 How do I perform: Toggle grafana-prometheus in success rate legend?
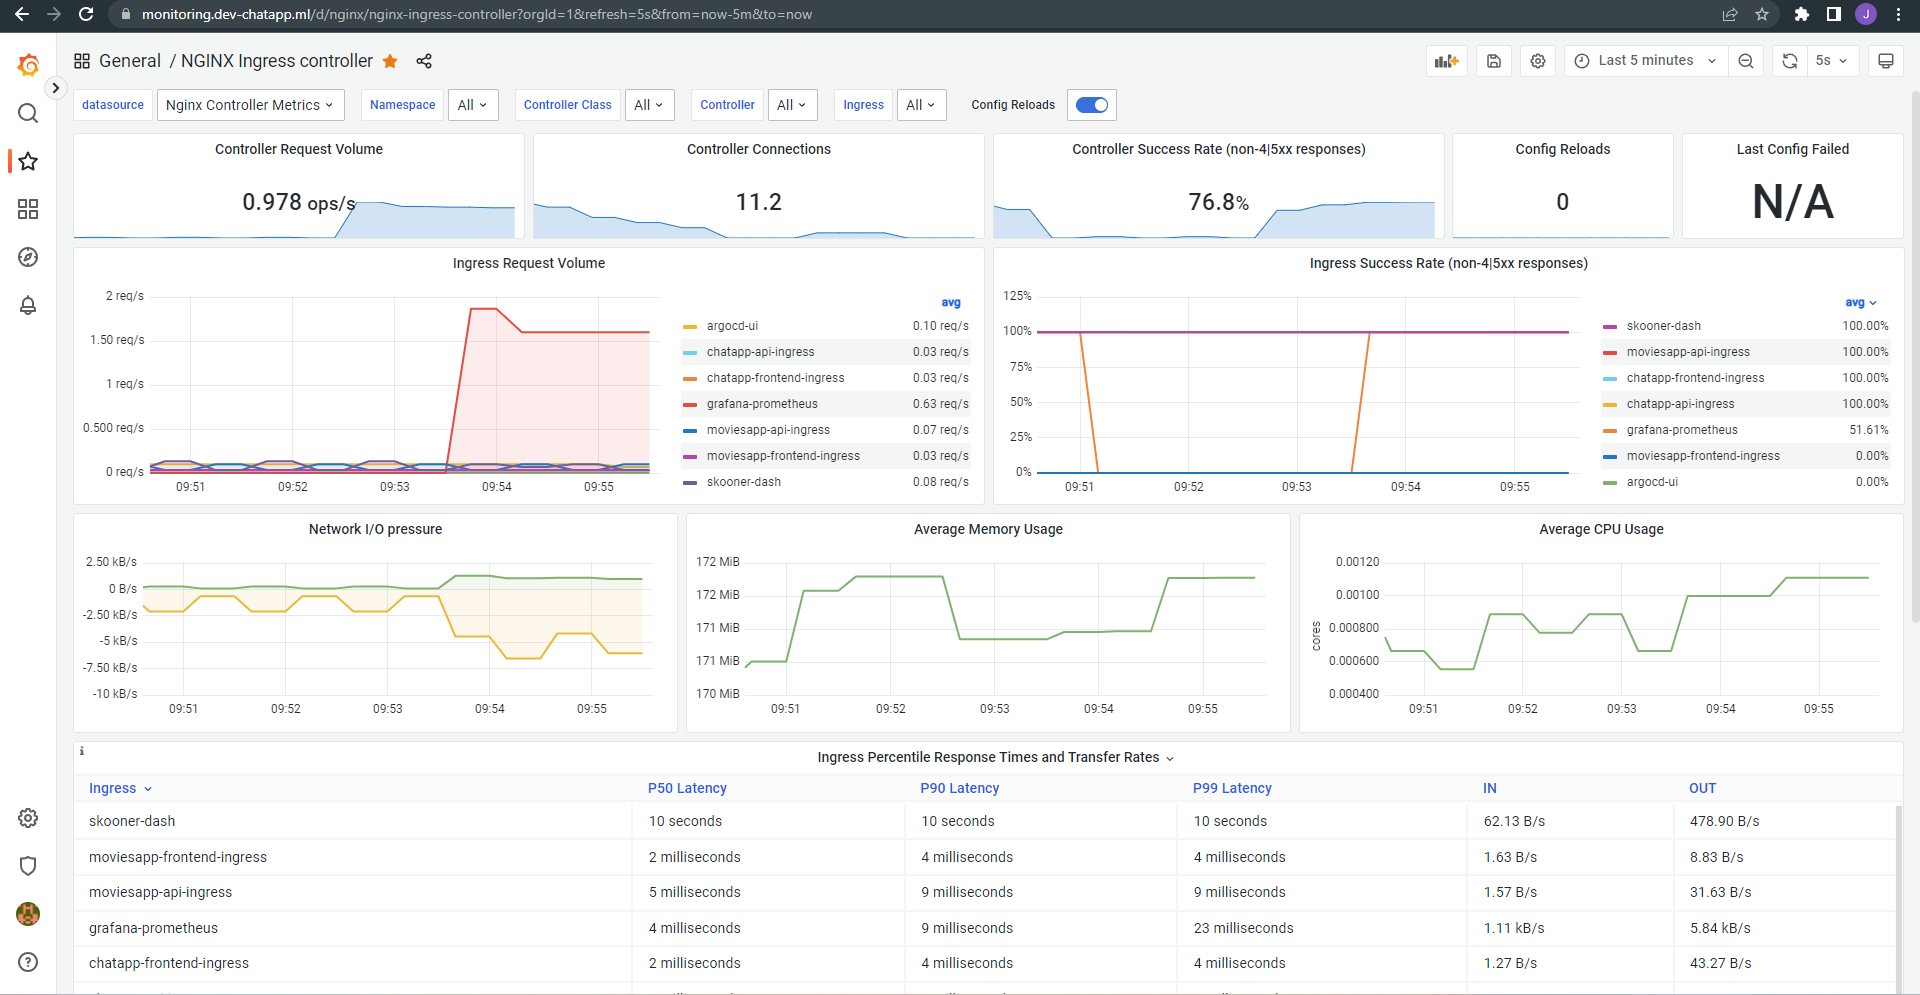pyautogui.click(x=1682, y=430)
